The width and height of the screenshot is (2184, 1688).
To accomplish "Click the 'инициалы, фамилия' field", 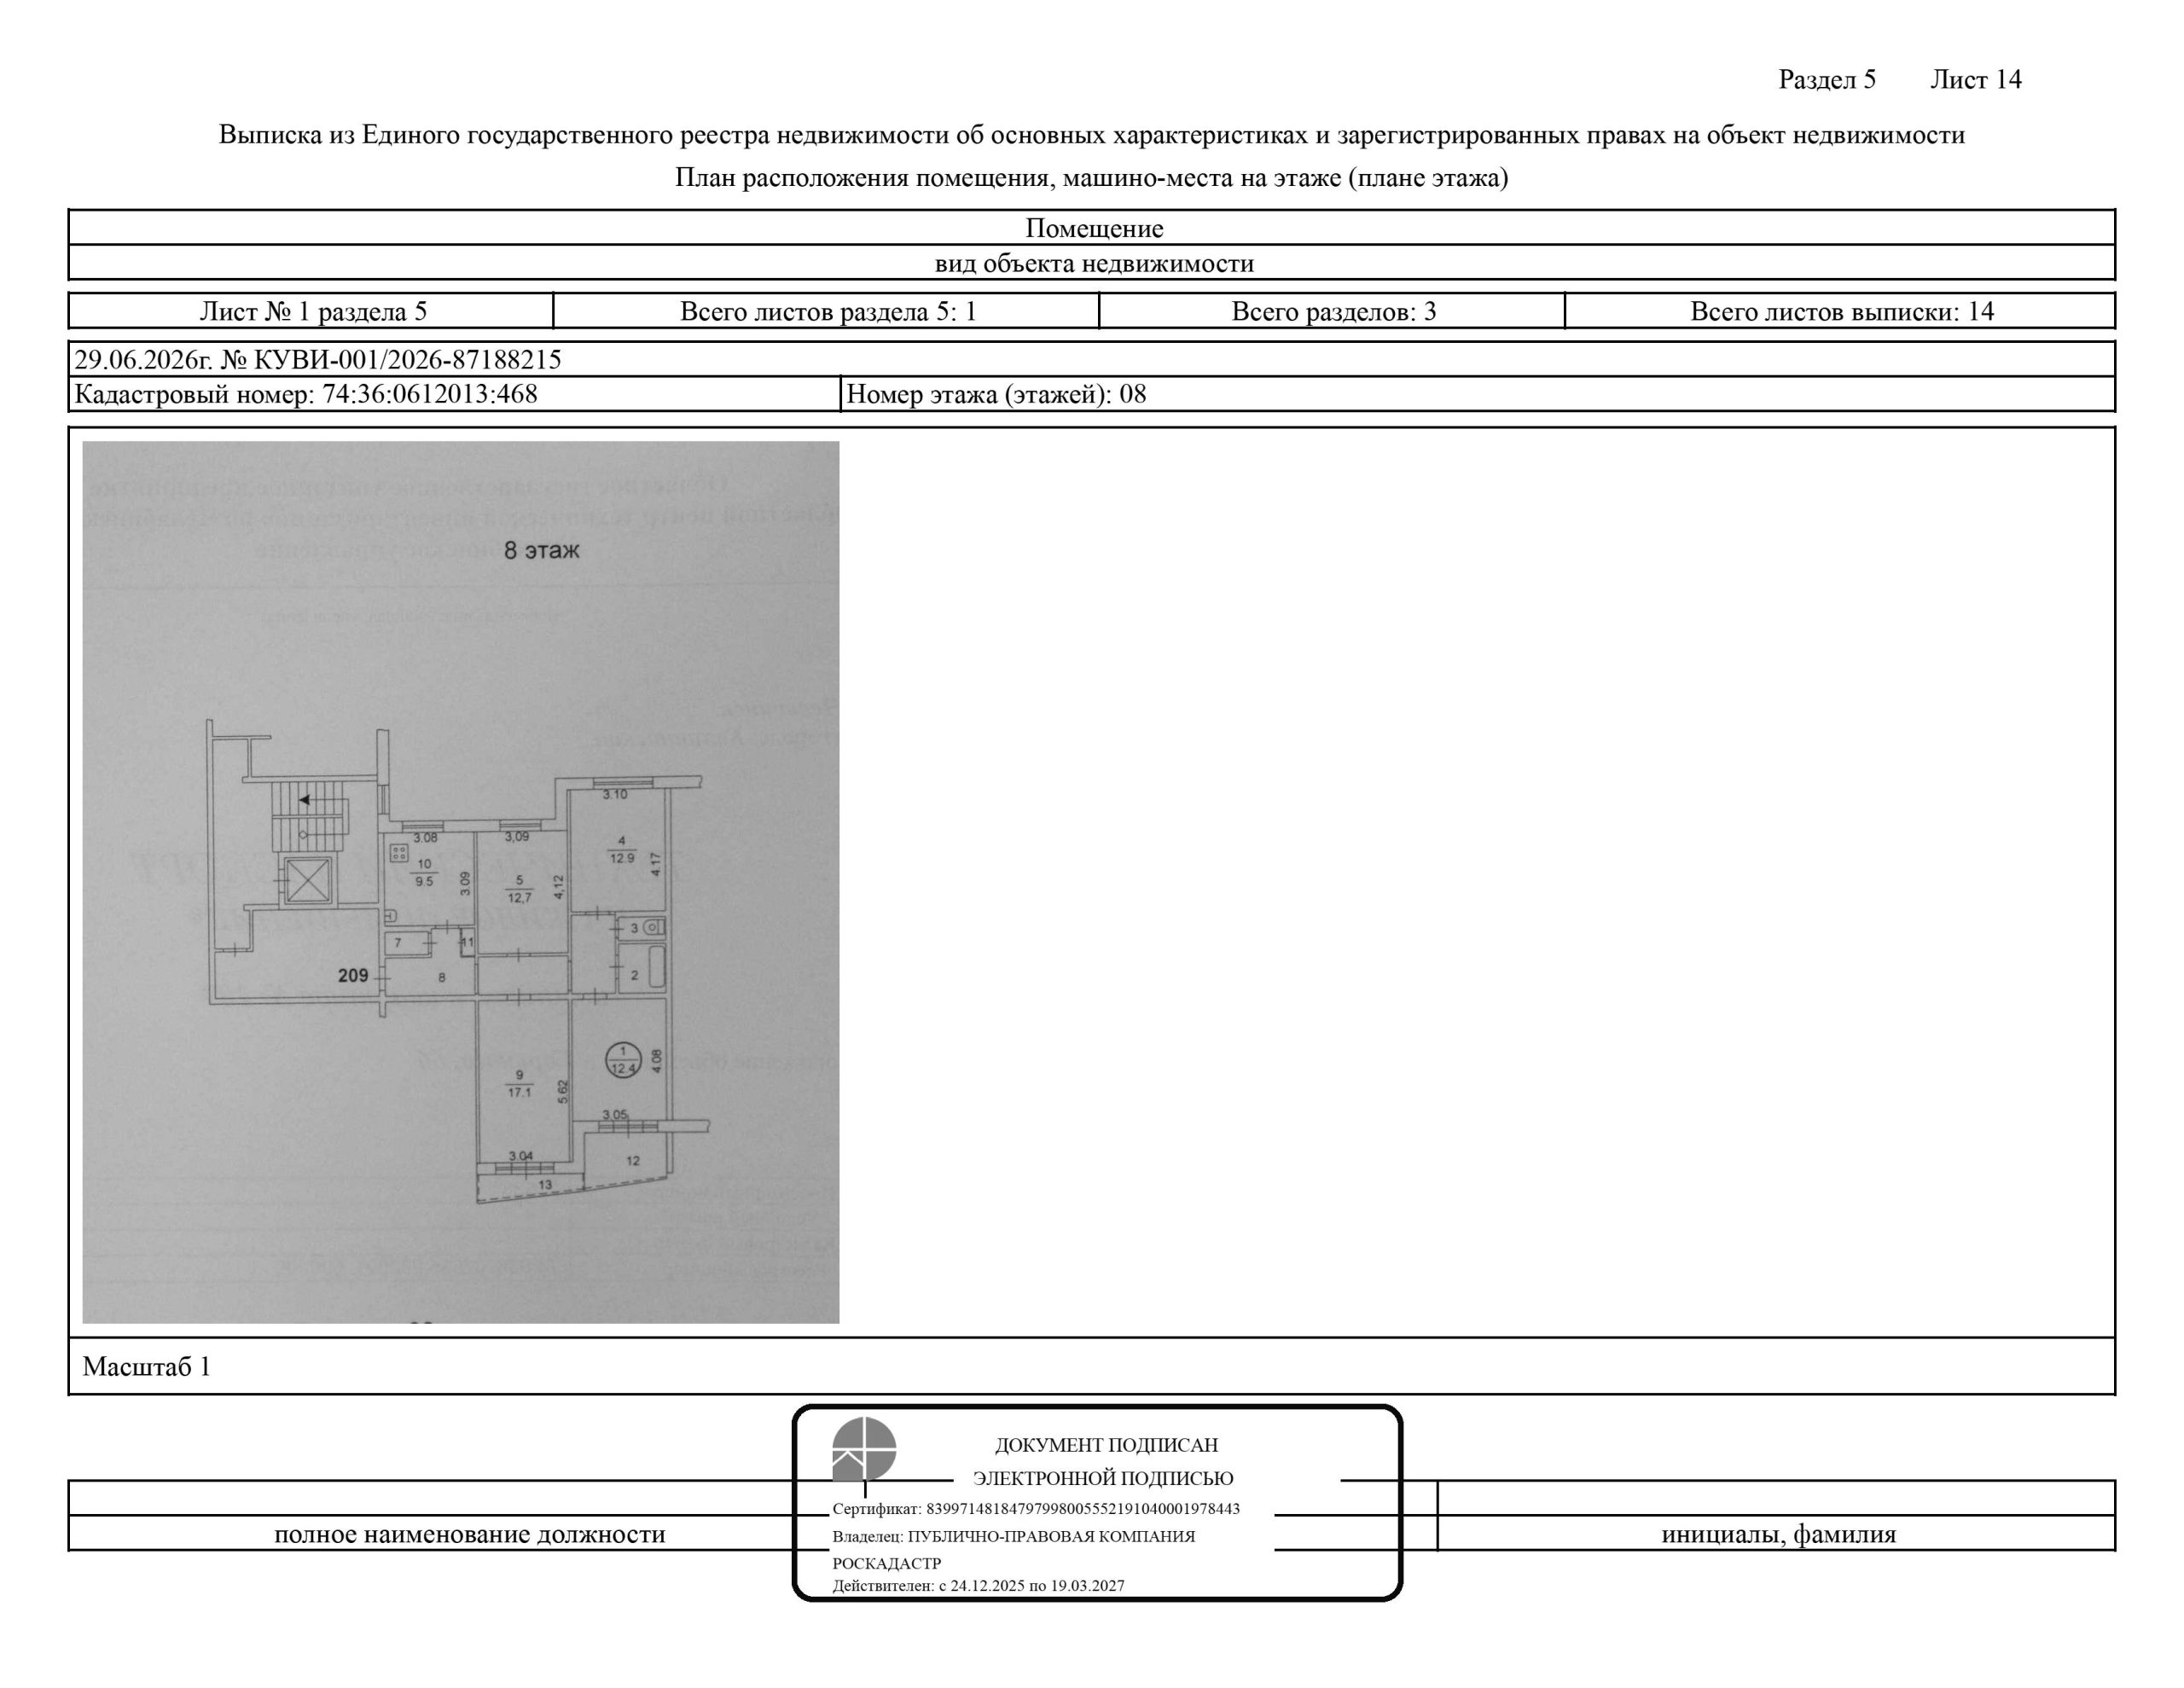I will pos(1778,1534).
